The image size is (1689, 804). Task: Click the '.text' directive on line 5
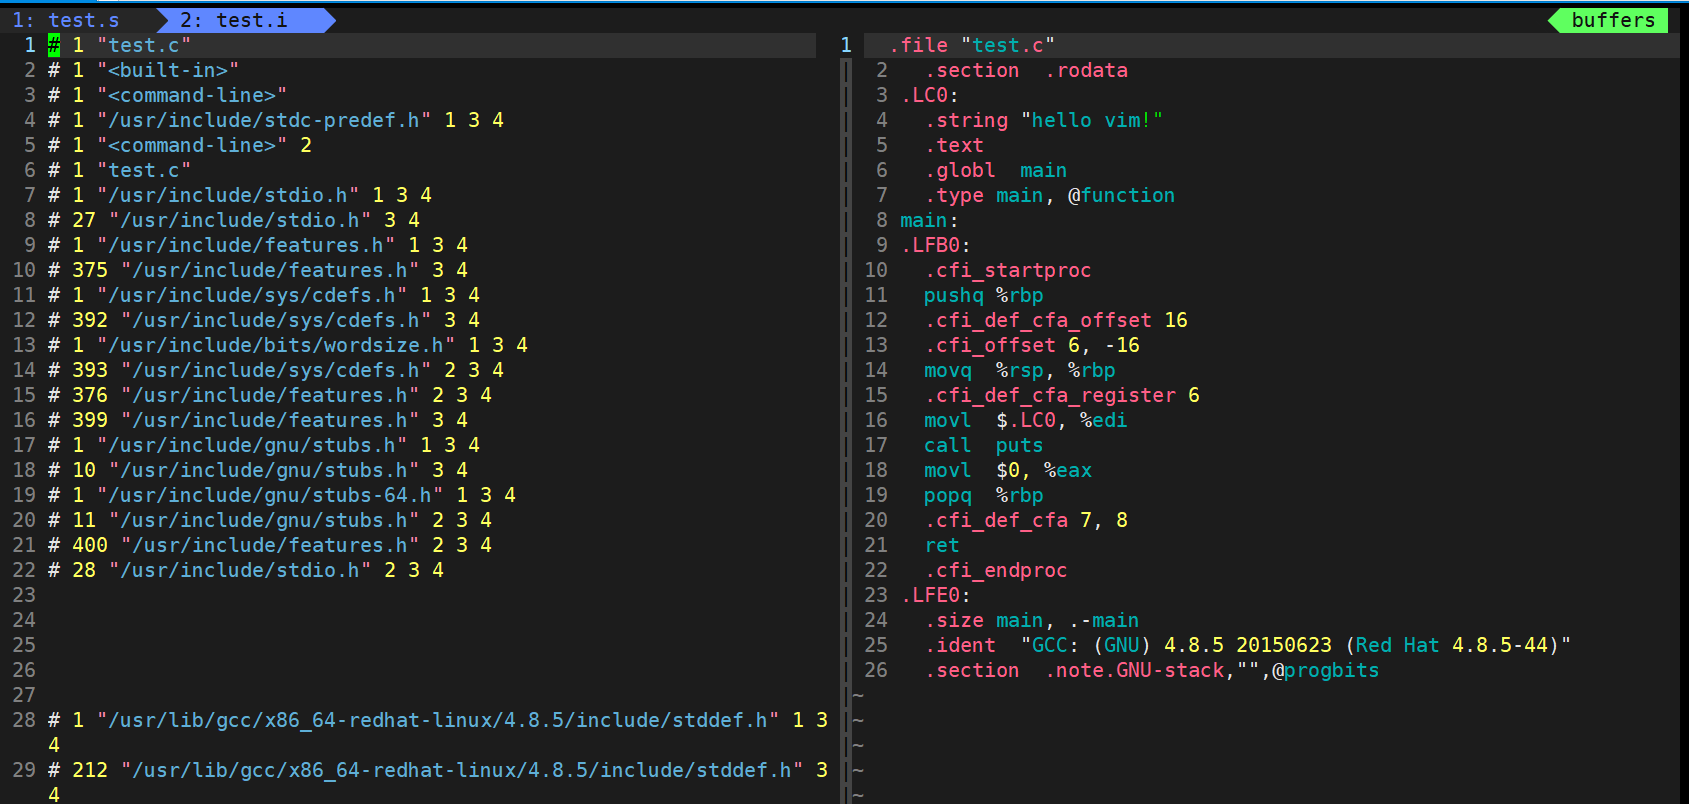[954, 145]
